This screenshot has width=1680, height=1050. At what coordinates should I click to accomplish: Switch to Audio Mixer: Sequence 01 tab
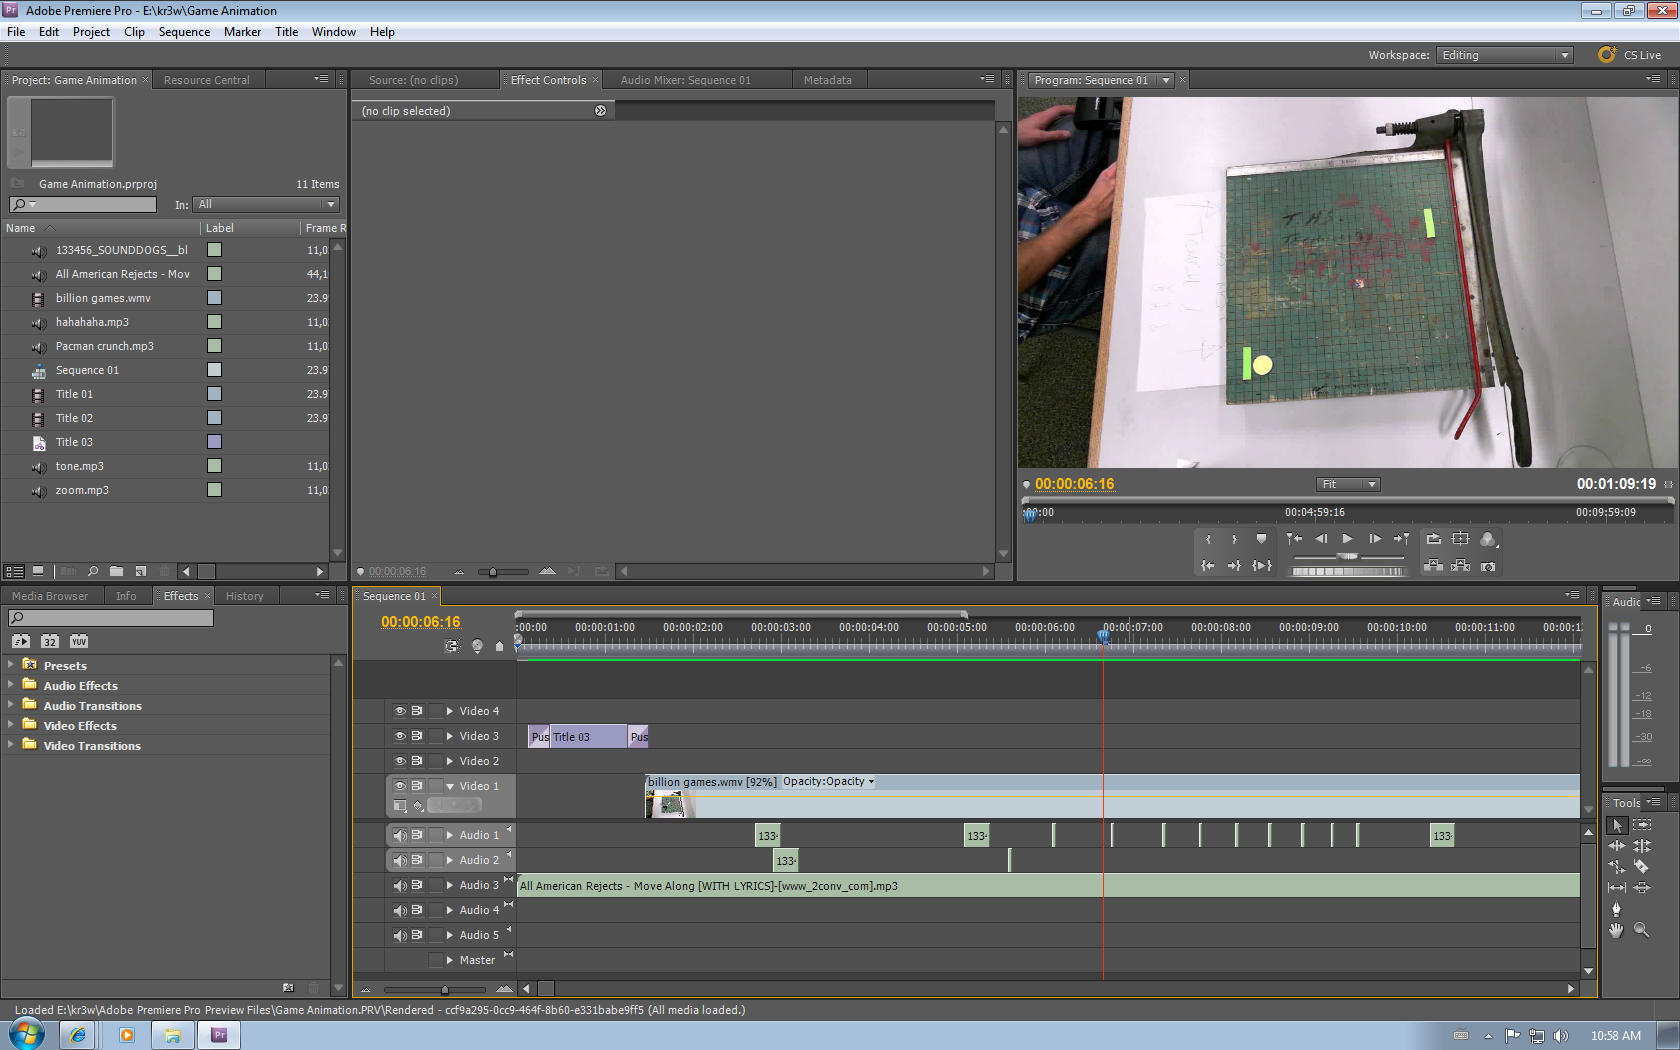point(685,80)
